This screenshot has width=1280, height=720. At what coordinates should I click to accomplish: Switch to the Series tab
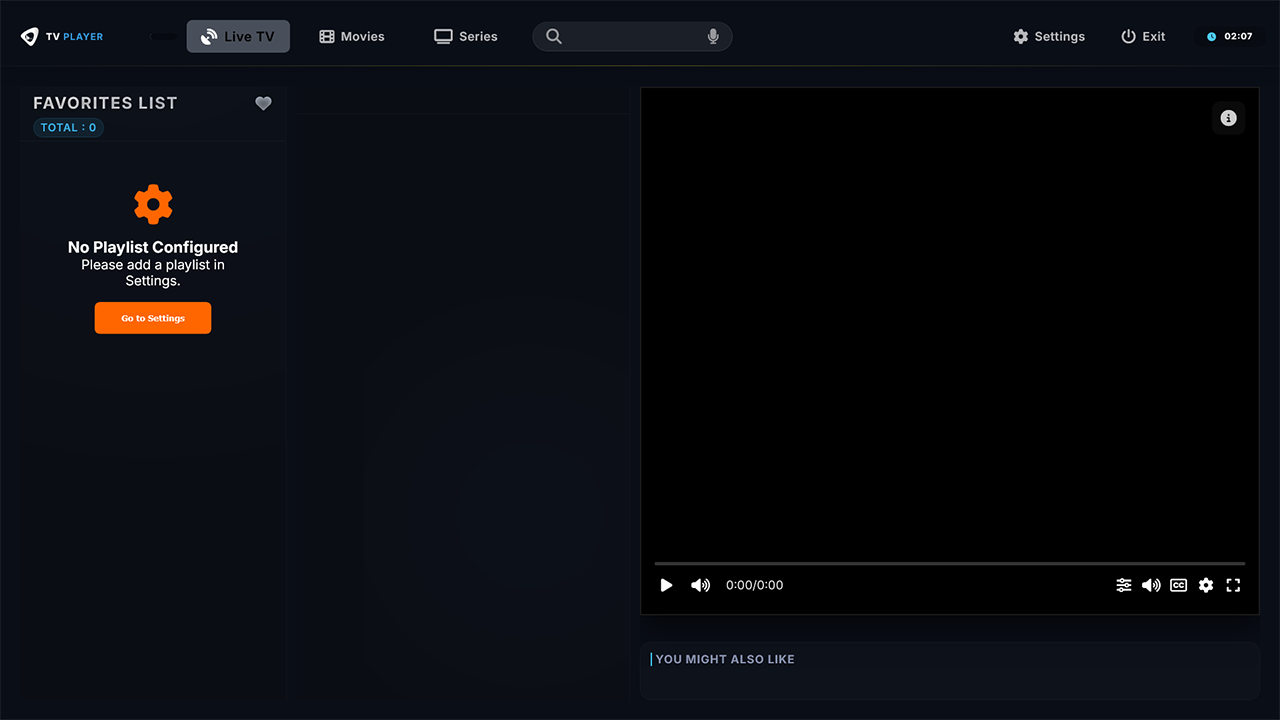(465, 36)
